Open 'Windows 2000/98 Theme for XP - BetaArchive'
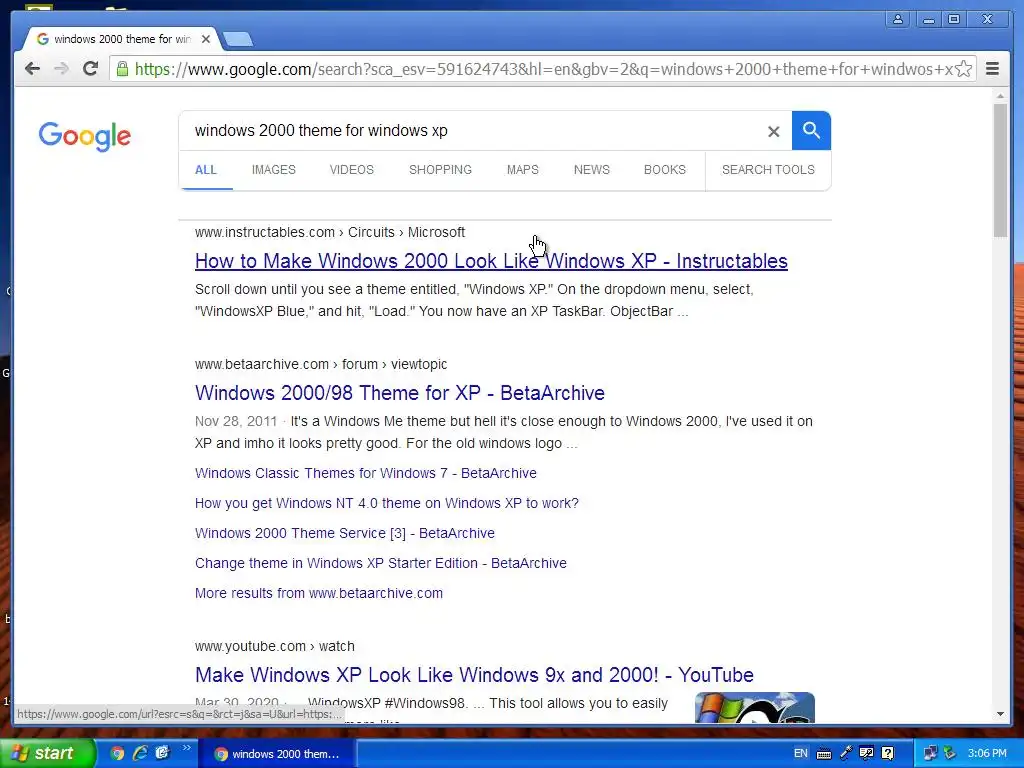 pyautogui.click(x=400, y=393)
